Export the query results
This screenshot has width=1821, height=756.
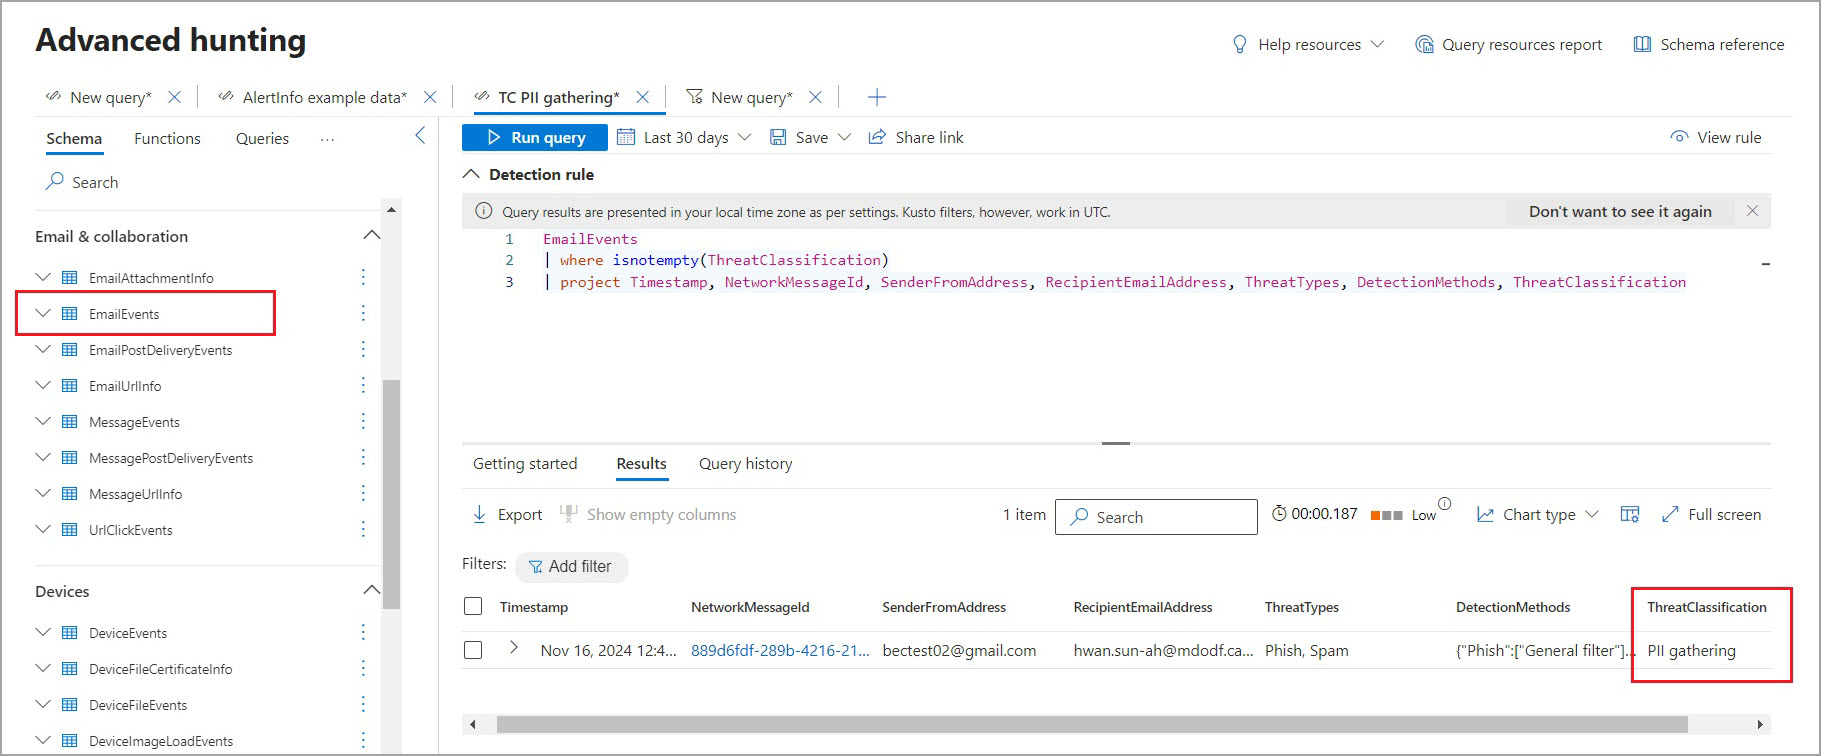click(507, 514)
